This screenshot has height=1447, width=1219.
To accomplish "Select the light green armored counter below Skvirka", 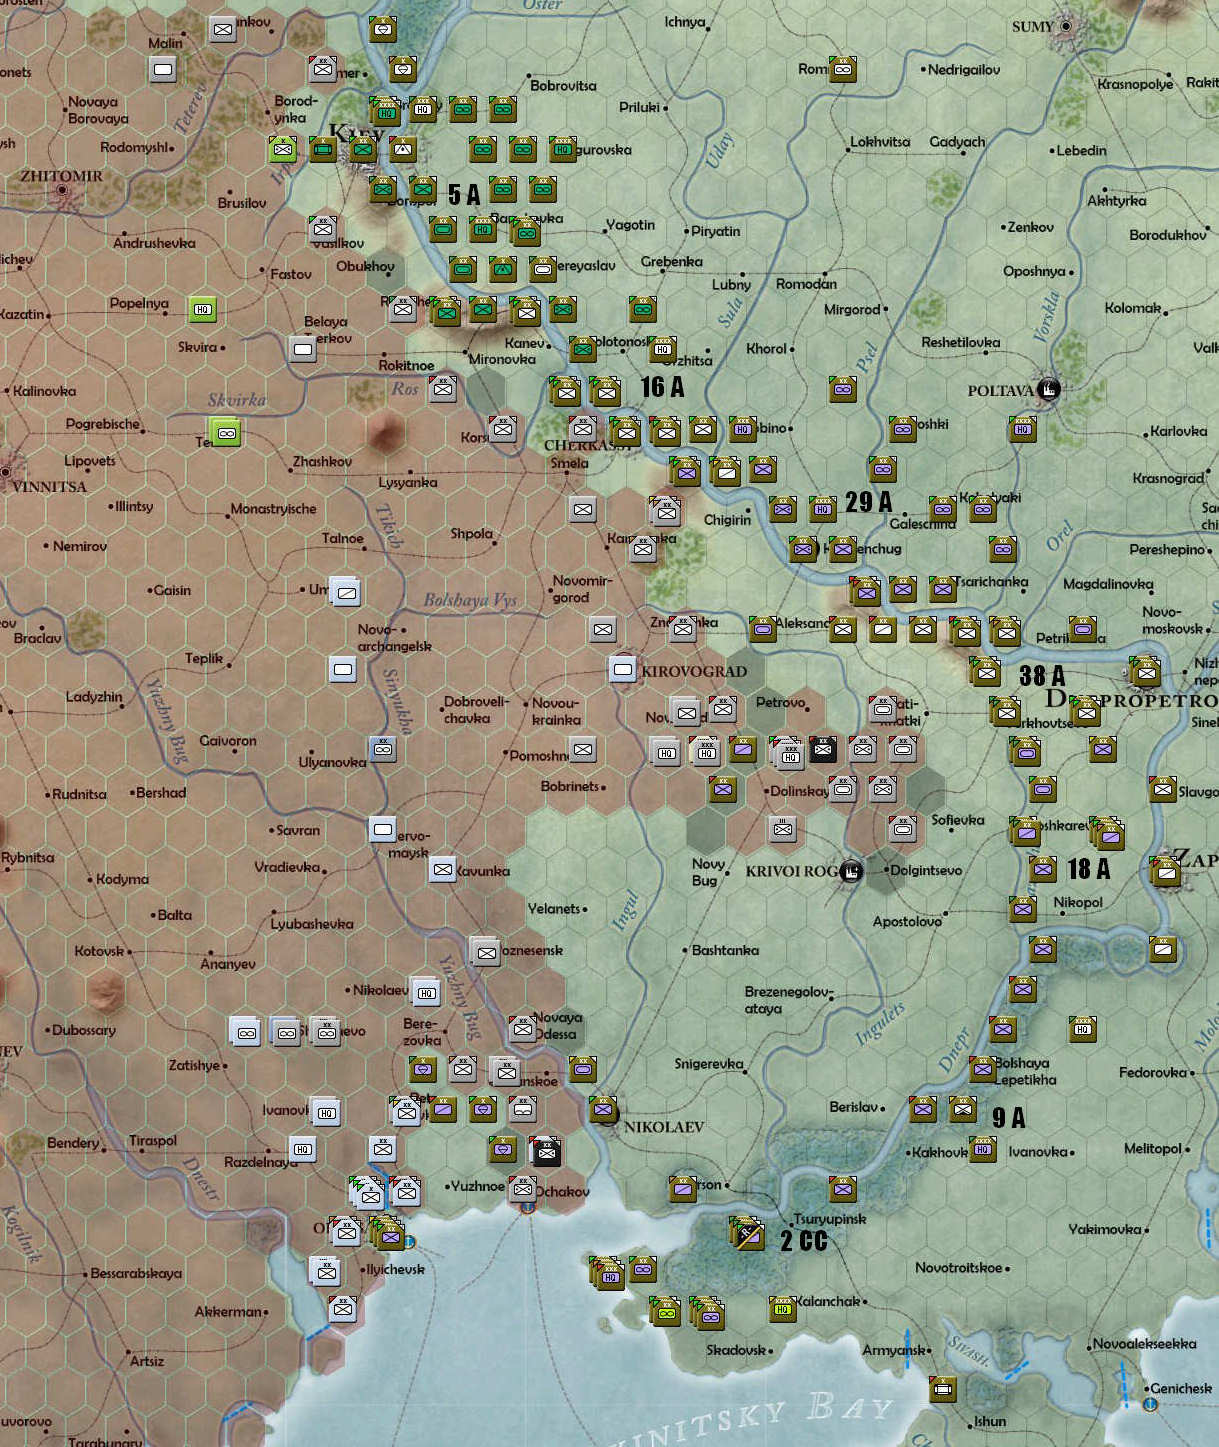I will (x=226, y=433).
